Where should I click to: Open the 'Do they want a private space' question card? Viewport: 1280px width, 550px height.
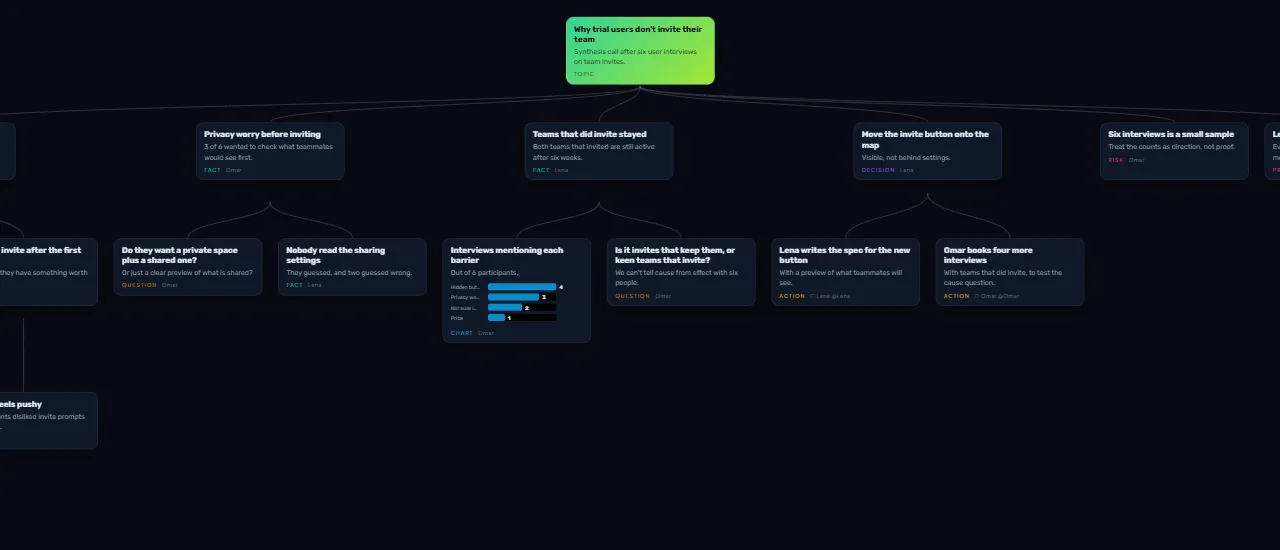(x=188, y=267)
